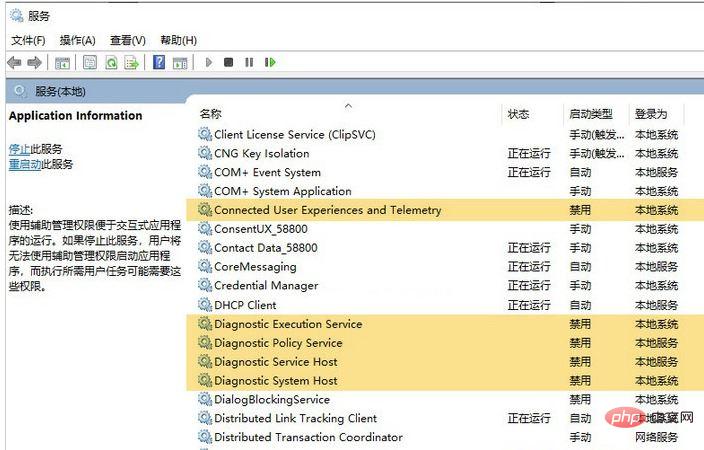Viewport: 704px width, 450px height.
Task: Sort by the 名称 column header
Action: pos(211,114)
